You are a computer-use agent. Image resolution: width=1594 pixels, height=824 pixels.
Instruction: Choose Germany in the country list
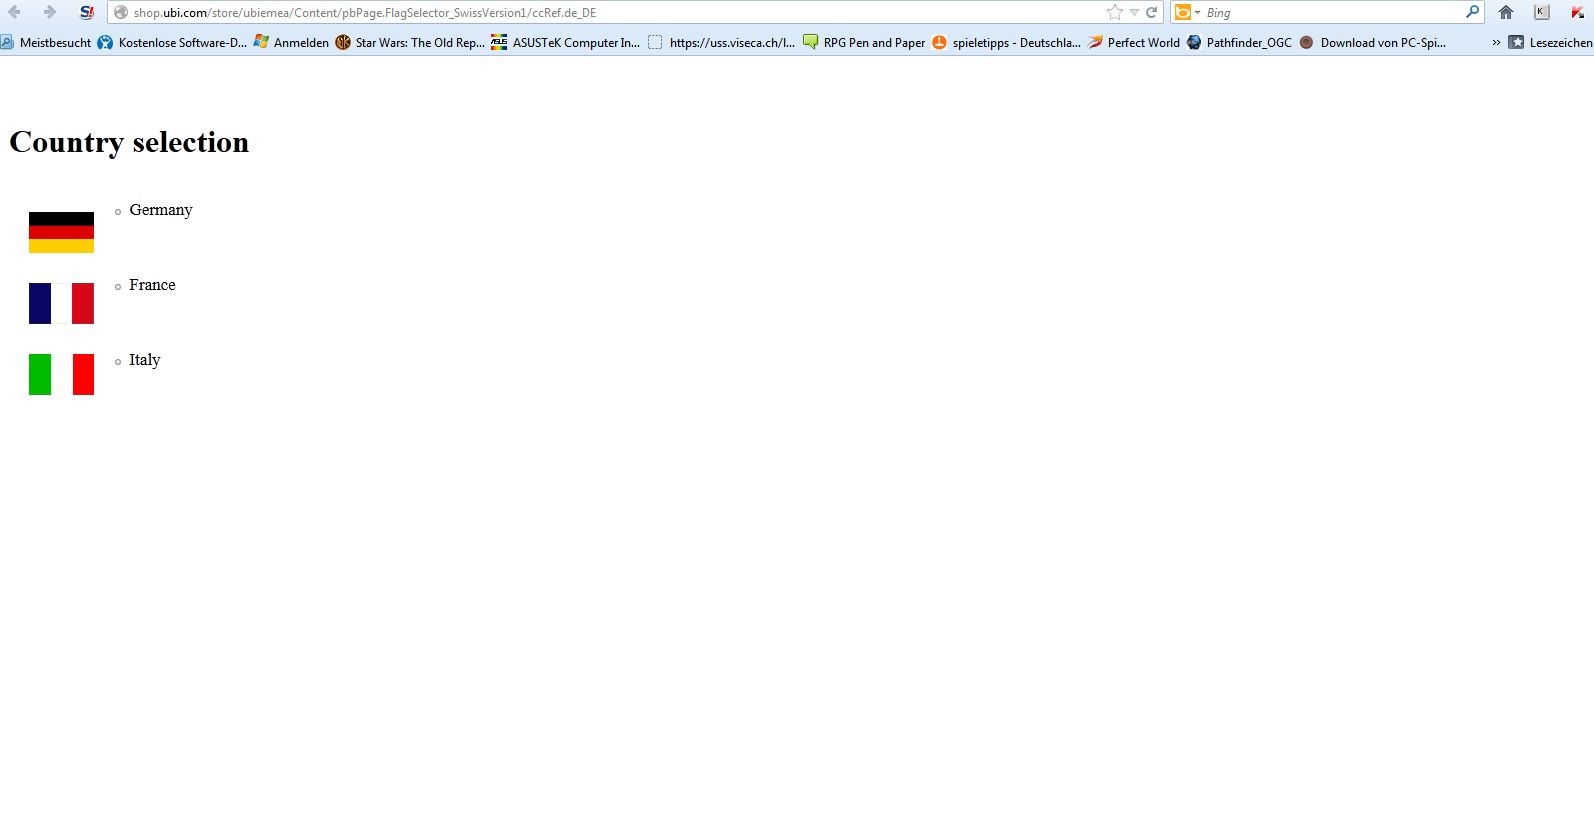161,210
